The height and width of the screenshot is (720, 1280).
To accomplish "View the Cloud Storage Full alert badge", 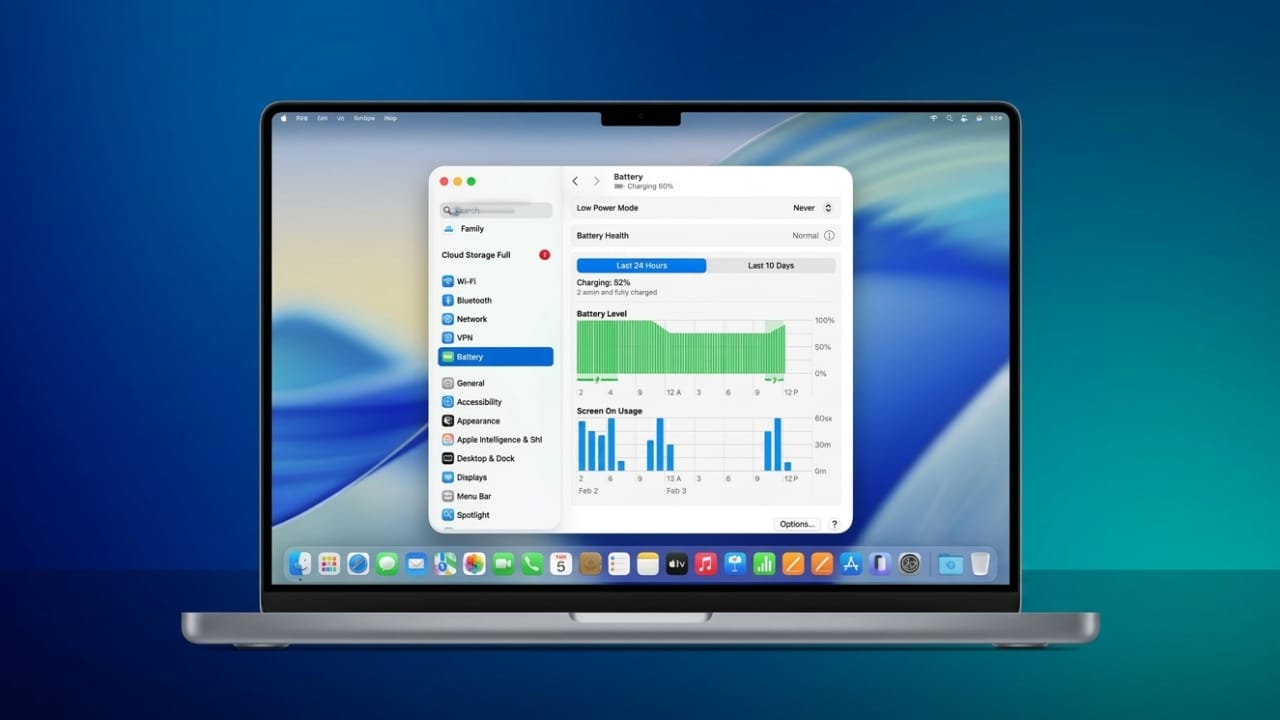I will [544, 255].
